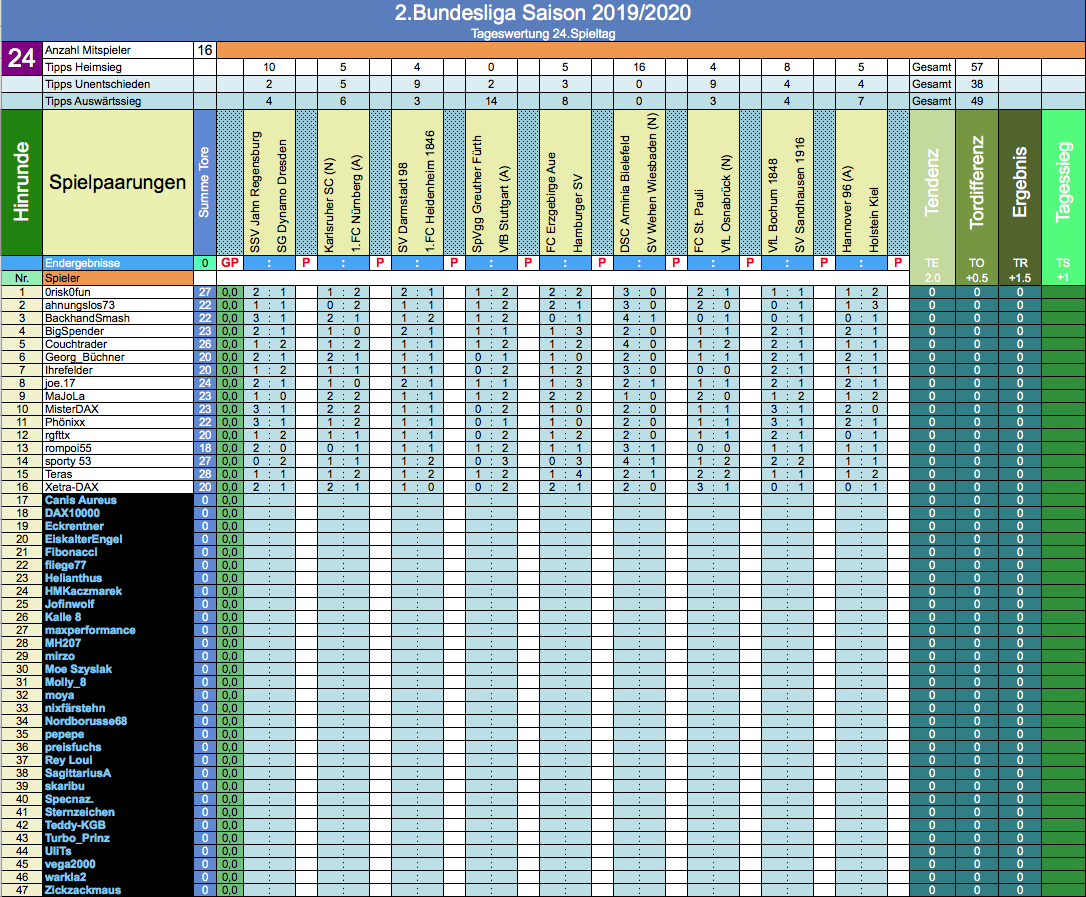Select the 'VfB Stuttgart (A)' team header
Image resolution: width=1086 pixels, height=897 pixels.
coord(504,209)
